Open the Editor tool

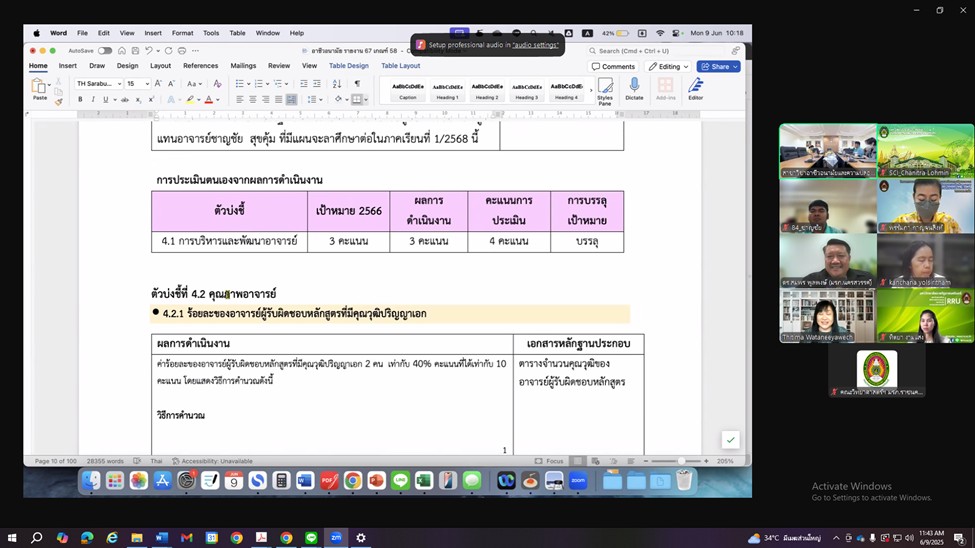[x=695, y=90]
